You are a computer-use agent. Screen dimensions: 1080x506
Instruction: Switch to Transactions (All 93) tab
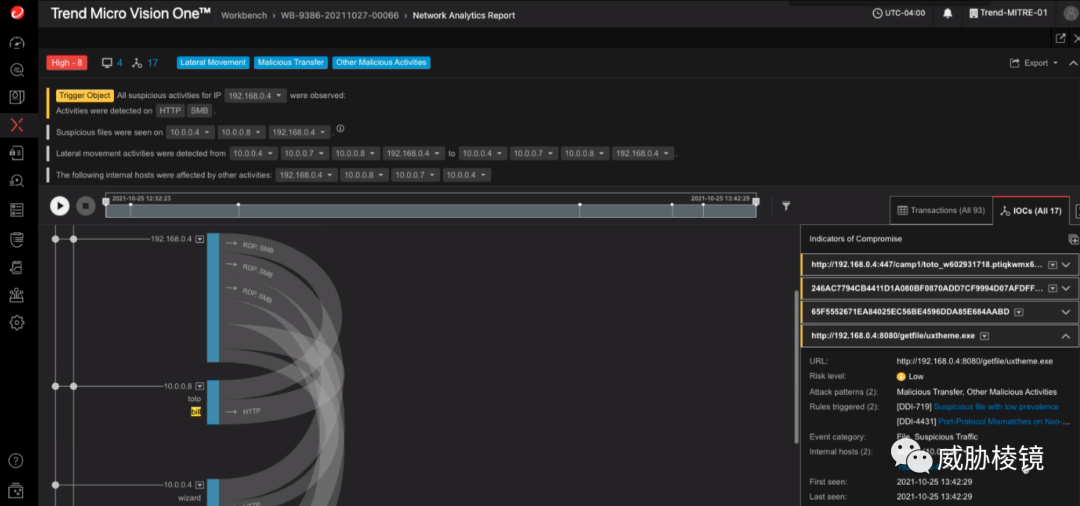(x=941, y=211)
